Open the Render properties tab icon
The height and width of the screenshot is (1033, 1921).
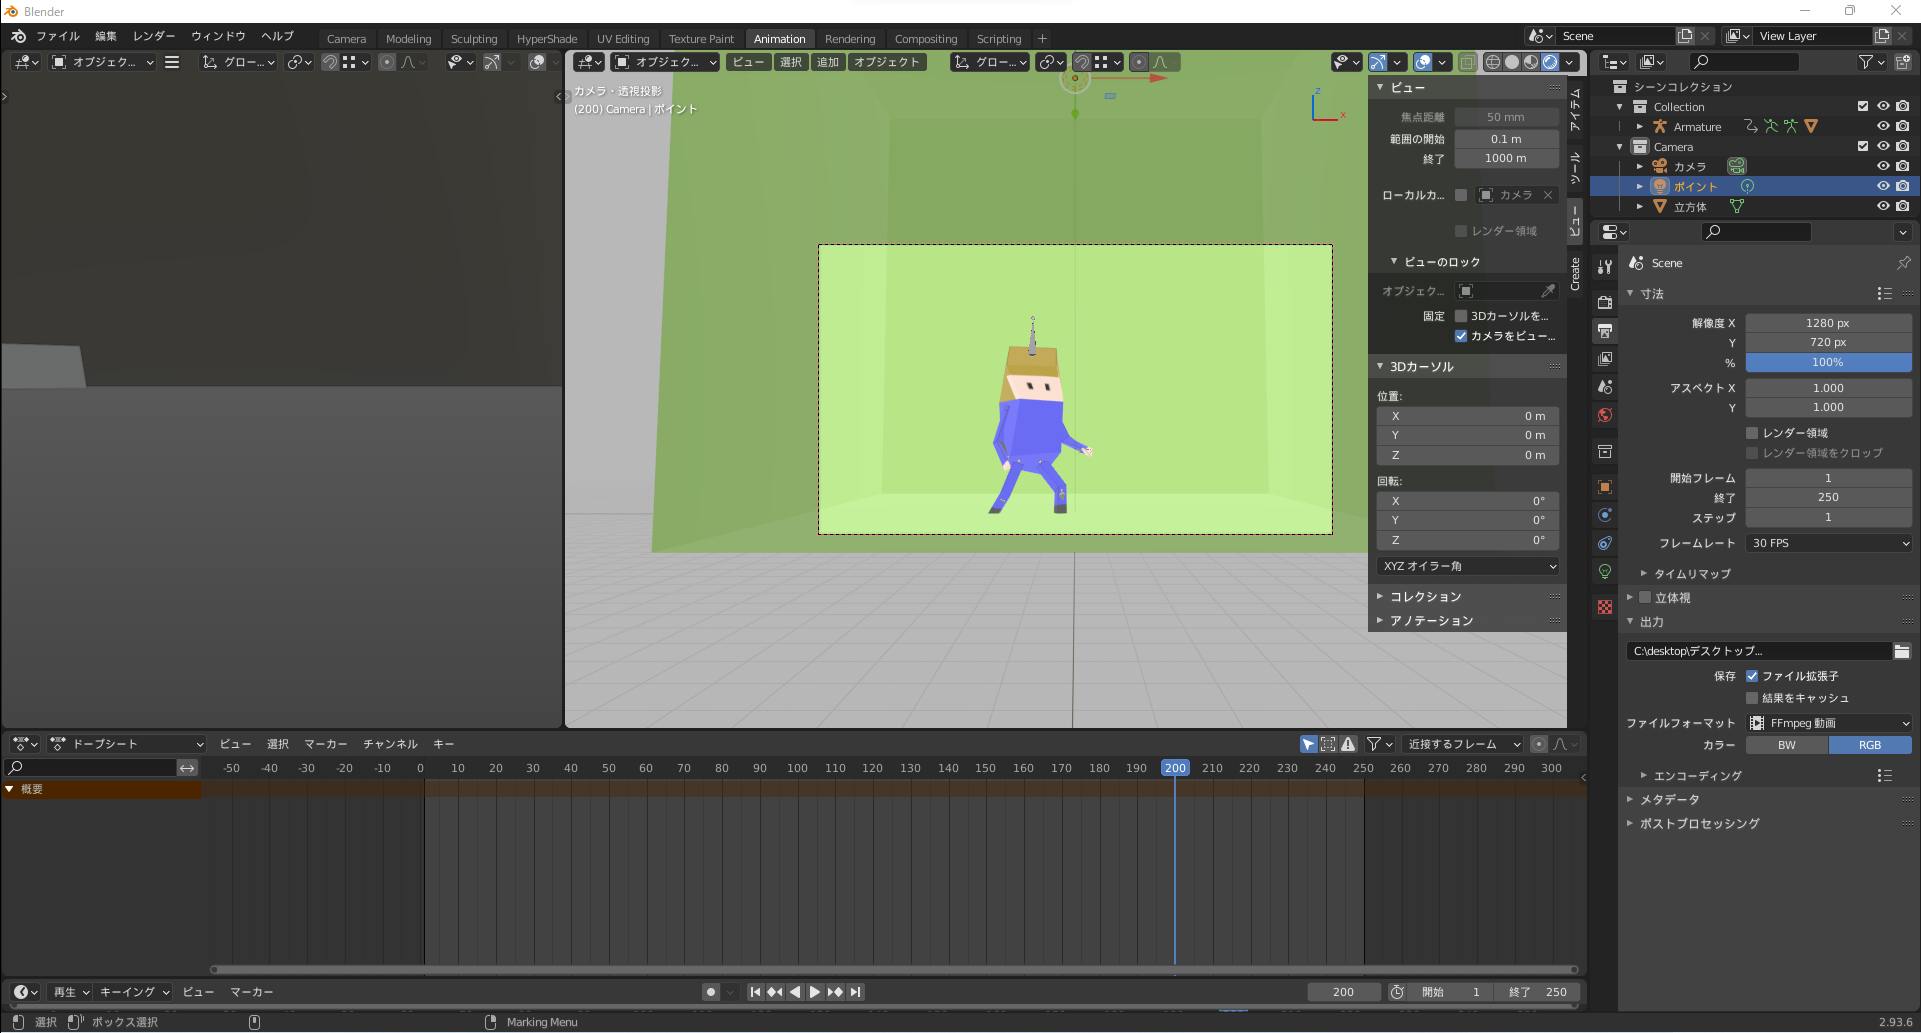click(1605, 303)
